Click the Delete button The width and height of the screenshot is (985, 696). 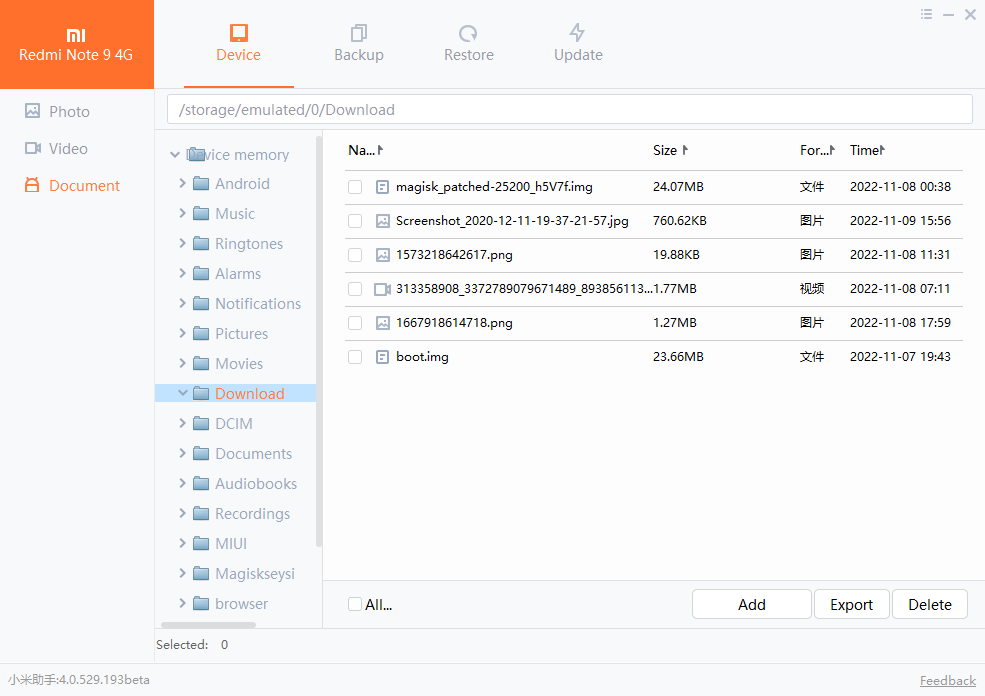[930, 604]
